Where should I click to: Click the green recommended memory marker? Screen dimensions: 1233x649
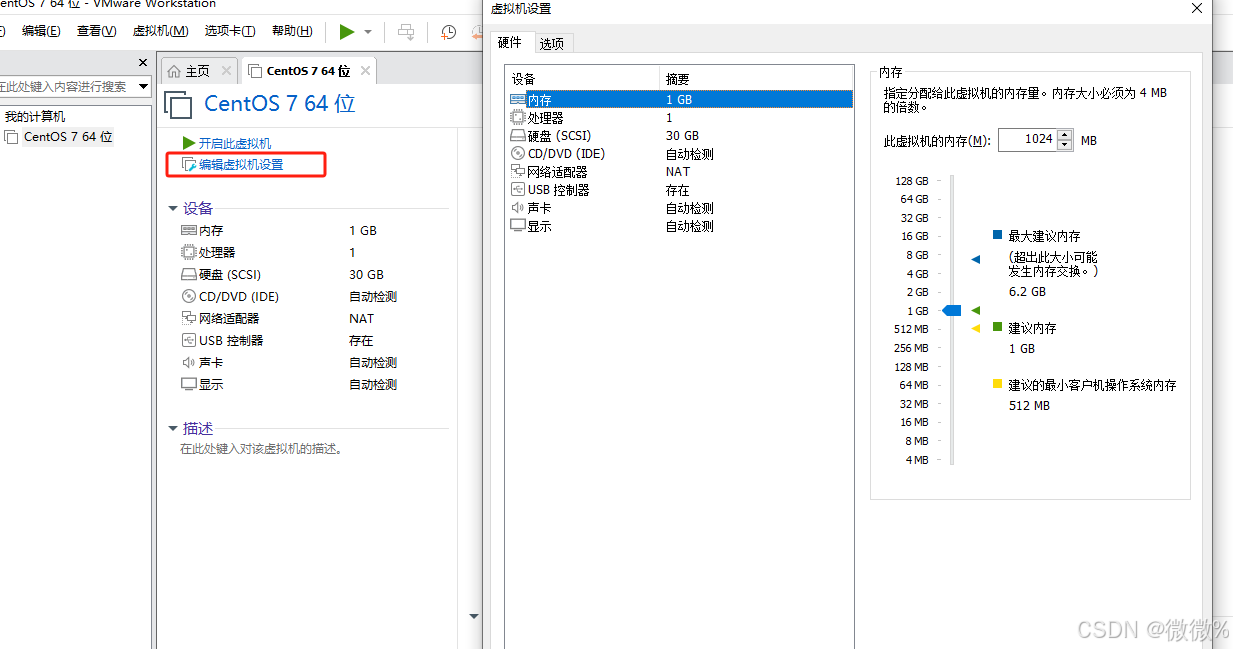976,311
